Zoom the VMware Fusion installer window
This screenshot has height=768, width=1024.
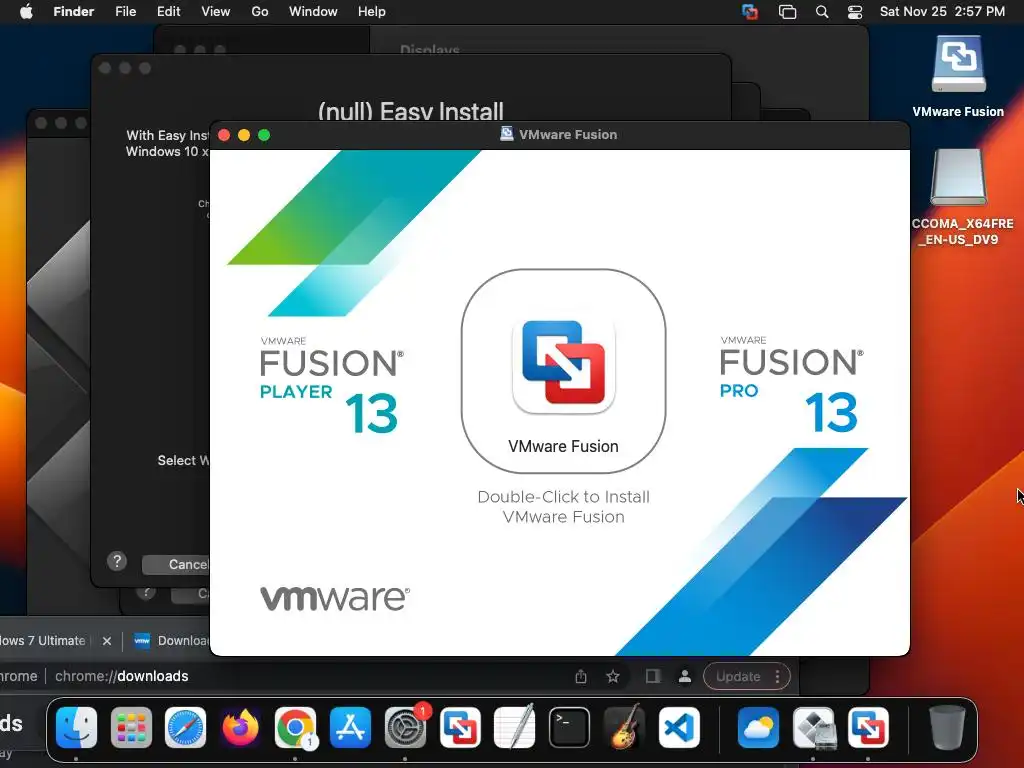click(264, 135)
